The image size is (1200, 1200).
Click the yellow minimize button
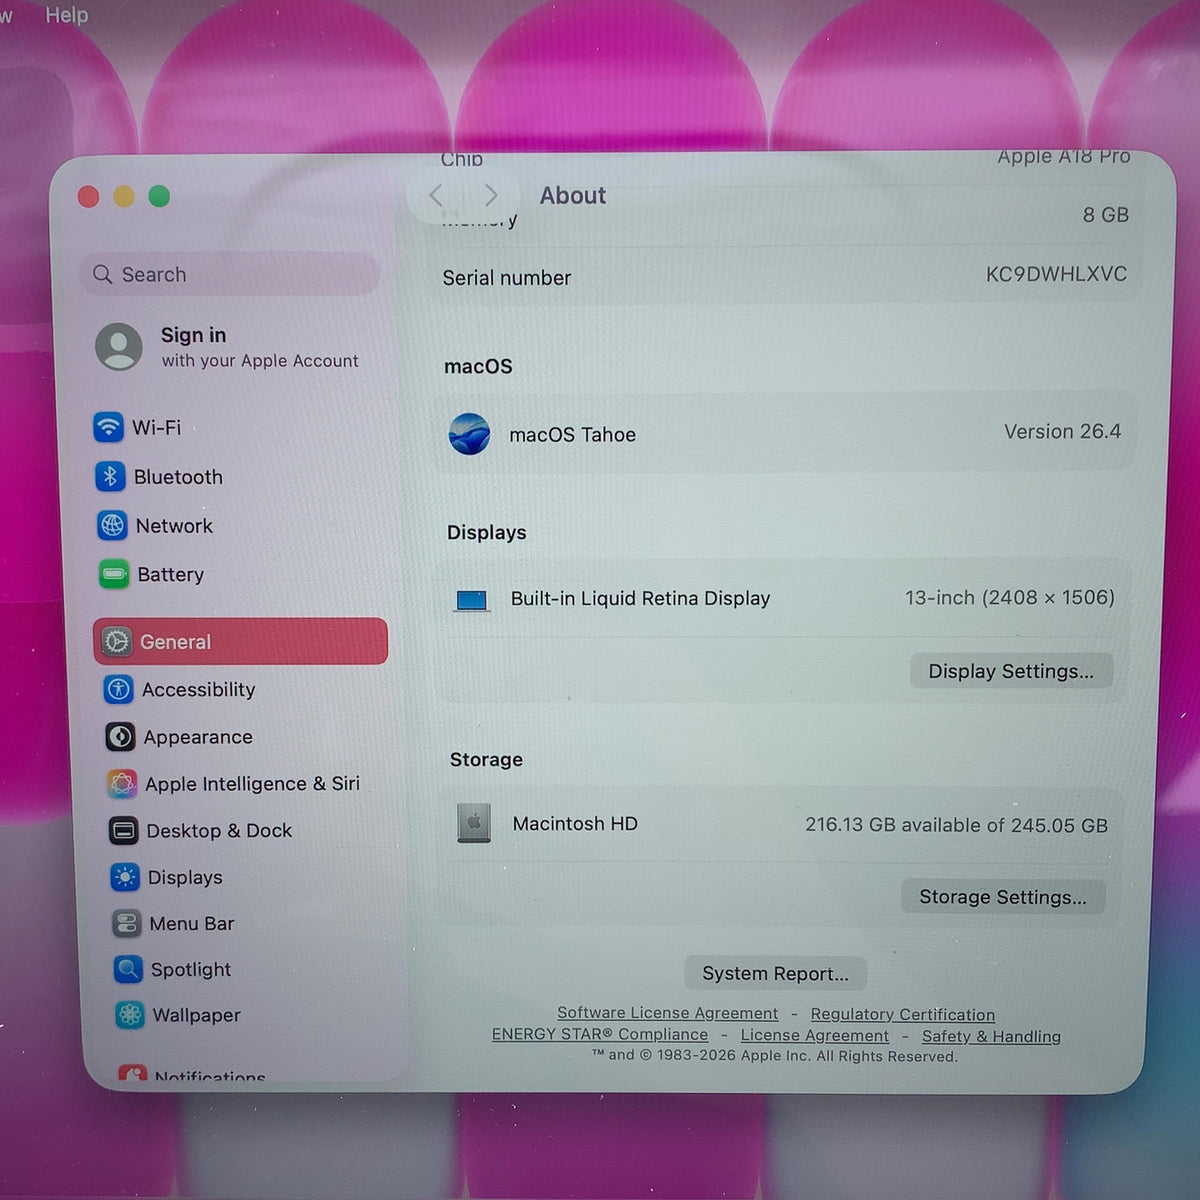pyautogui.click(x=124, y=196)
